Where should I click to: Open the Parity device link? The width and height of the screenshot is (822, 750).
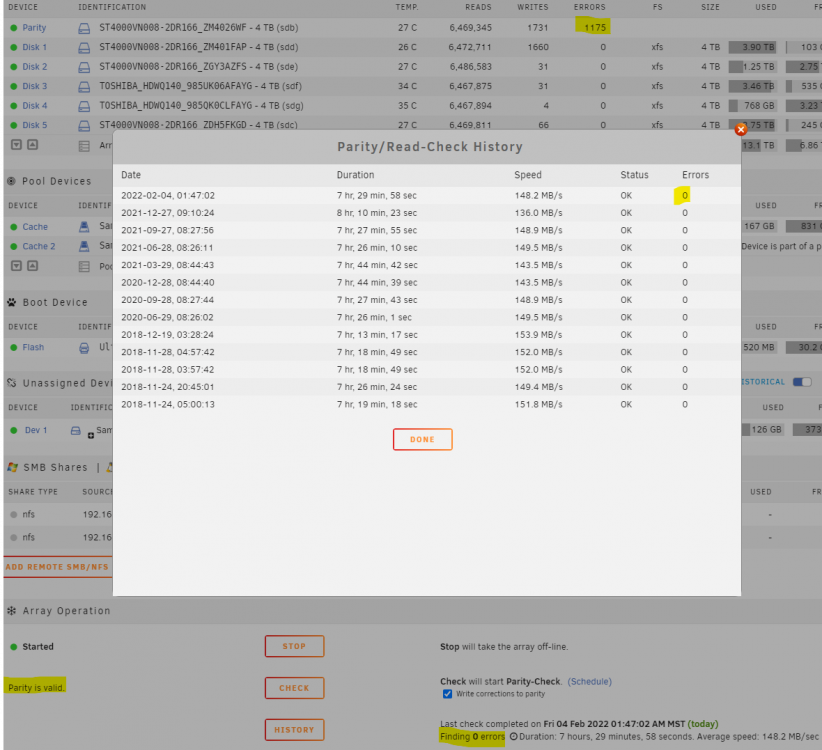[34, 28]
